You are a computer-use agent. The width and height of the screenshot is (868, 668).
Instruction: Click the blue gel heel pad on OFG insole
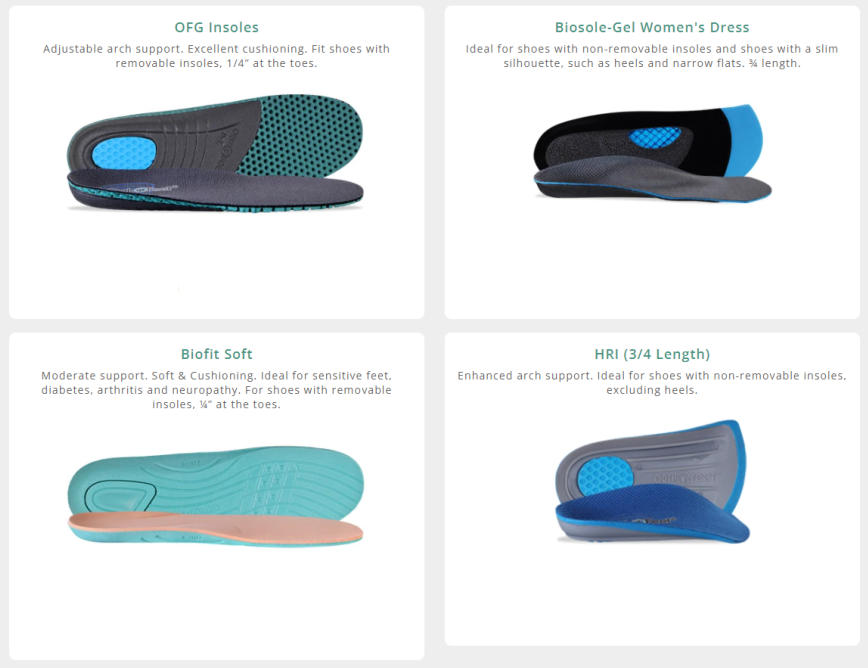pyautogui.click(x=123, y=153)
